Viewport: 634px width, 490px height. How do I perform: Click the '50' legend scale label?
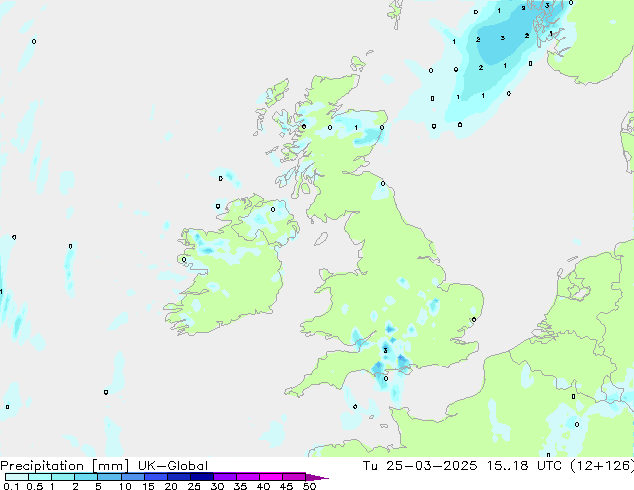click(310, 486)
